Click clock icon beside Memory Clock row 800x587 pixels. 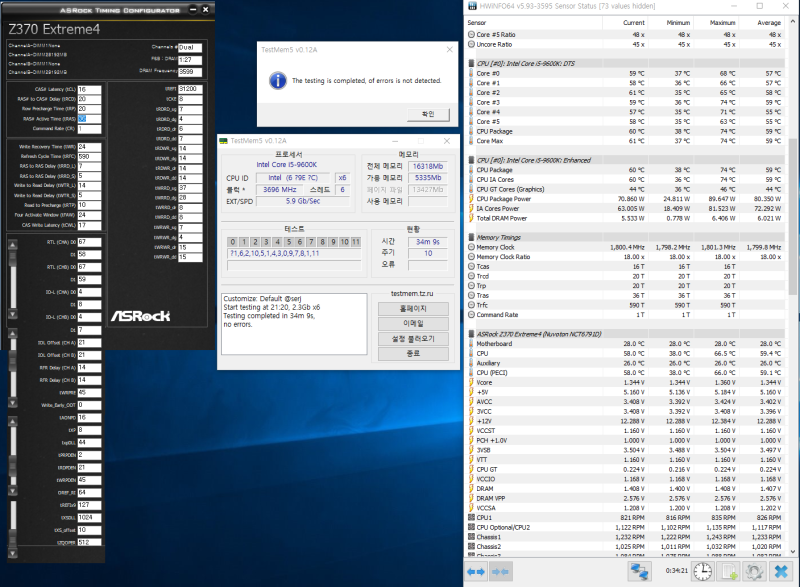point(471,247)
